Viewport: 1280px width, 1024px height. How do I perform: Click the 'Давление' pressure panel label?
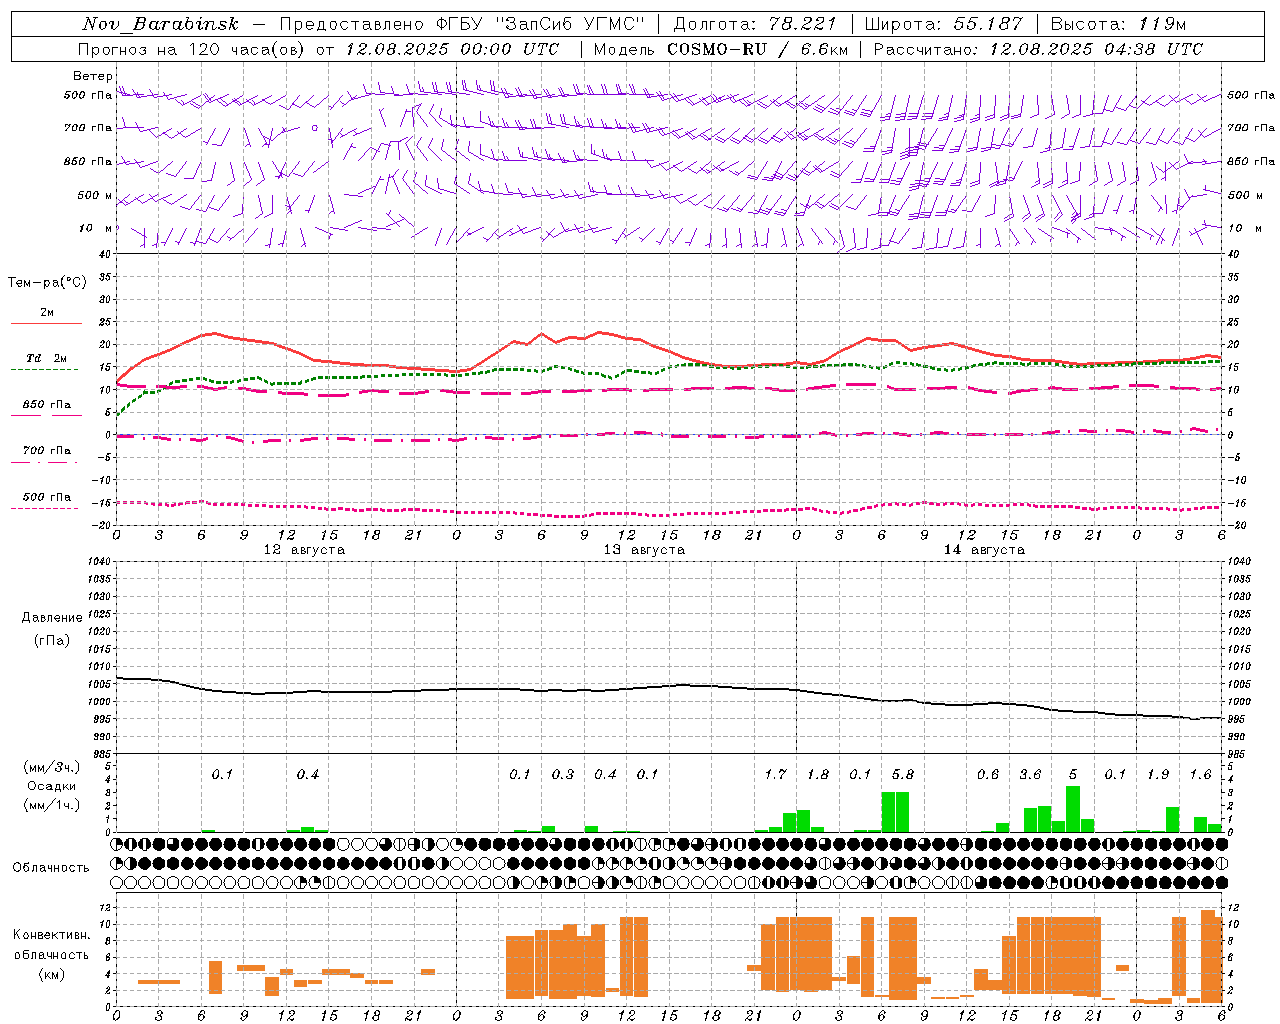52,618
